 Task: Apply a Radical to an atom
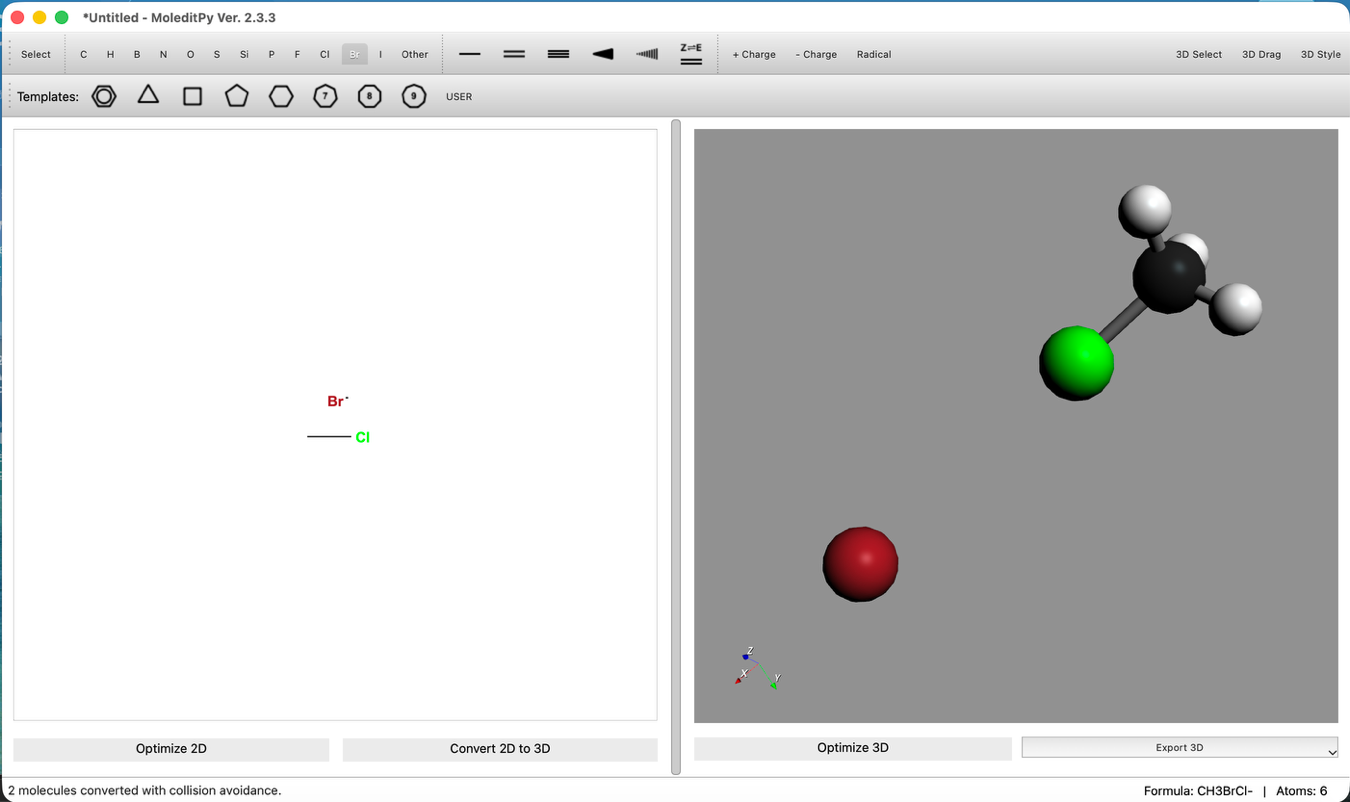tap(873, 54)
